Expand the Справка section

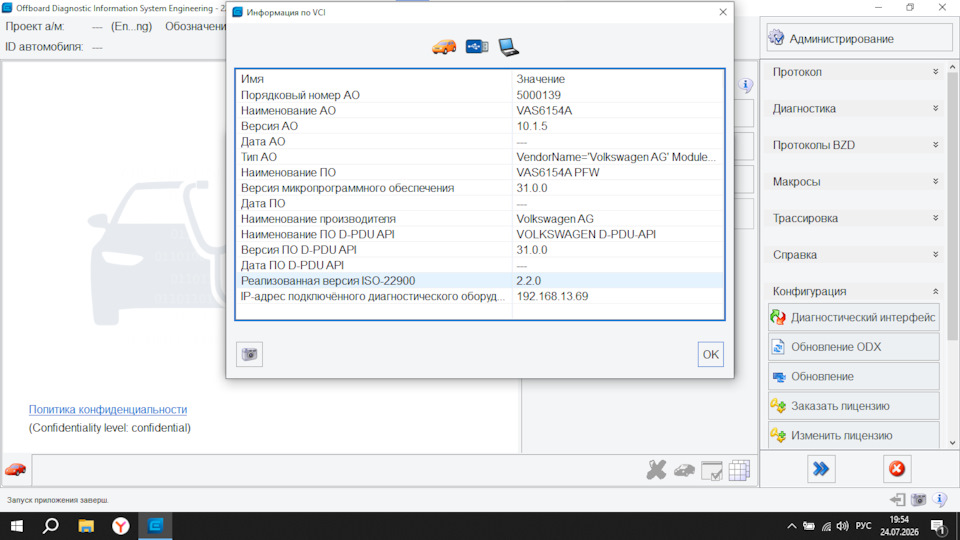(x=855, y=255)
